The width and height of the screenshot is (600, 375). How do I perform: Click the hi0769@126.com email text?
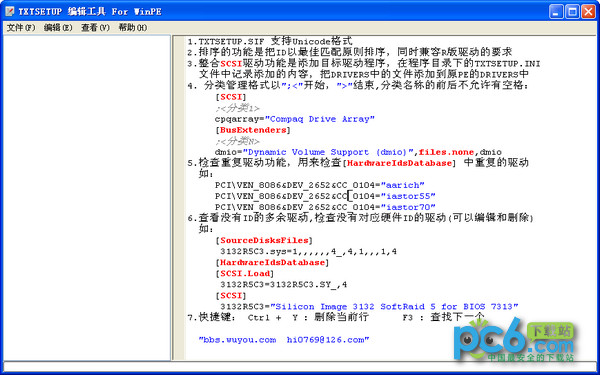click(x=325, y=339)
